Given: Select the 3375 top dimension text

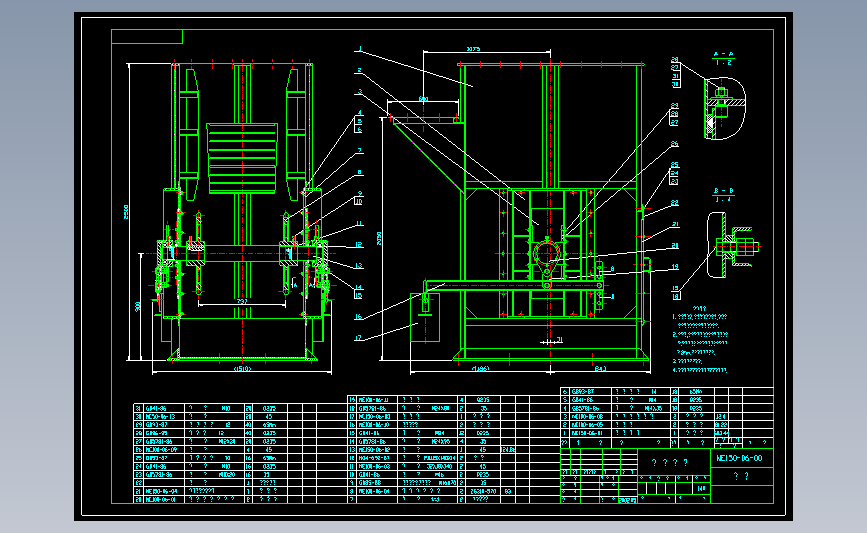Looking at the screenshot, I should (473, 49).
